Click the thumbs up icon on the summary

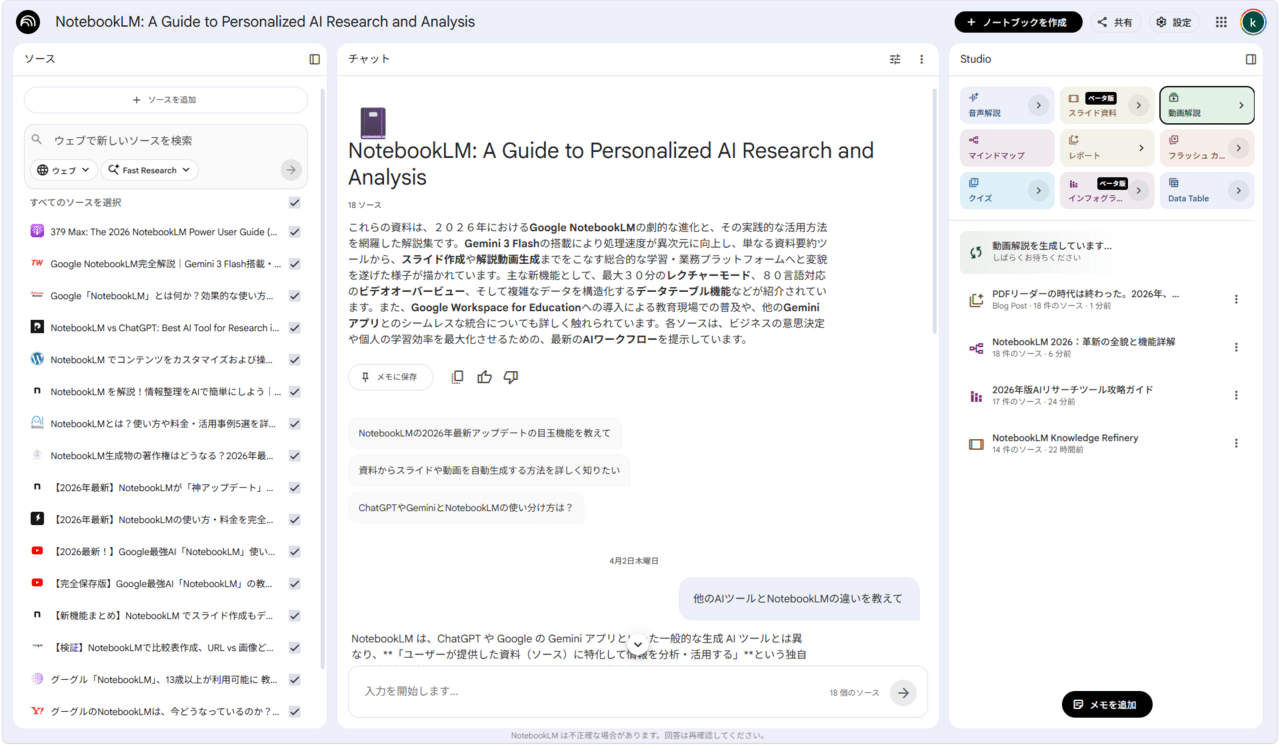(485, 377)
